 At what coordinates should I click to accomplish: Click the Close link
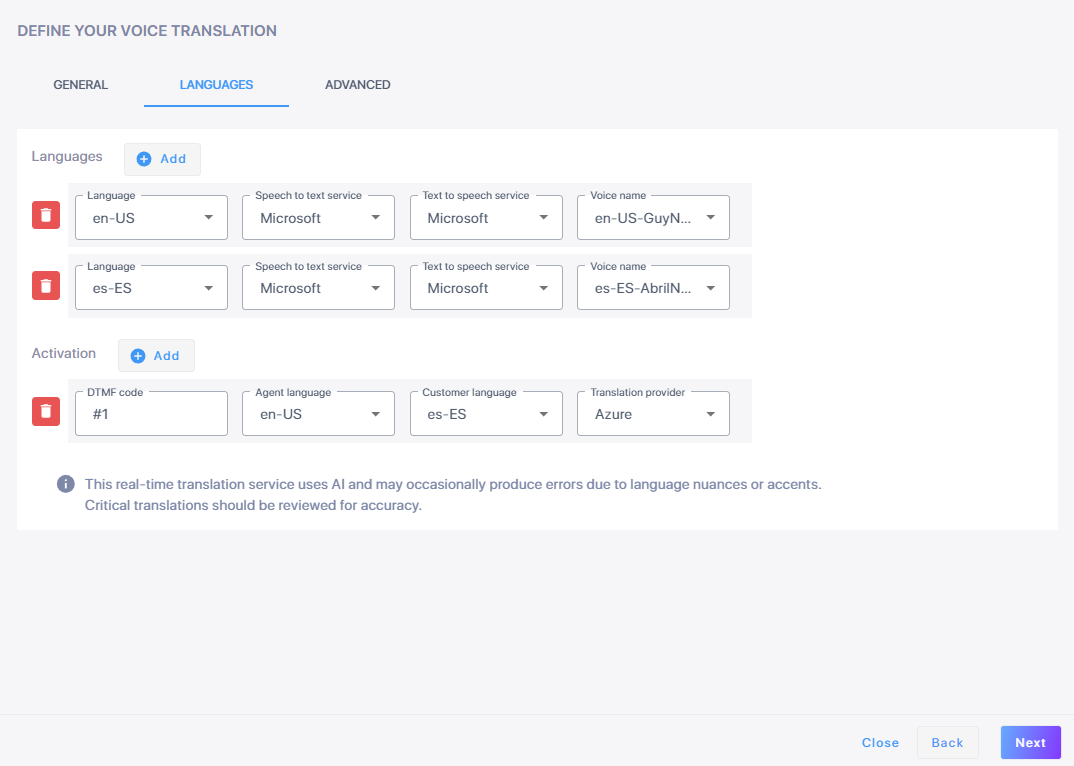coord(880,743)
